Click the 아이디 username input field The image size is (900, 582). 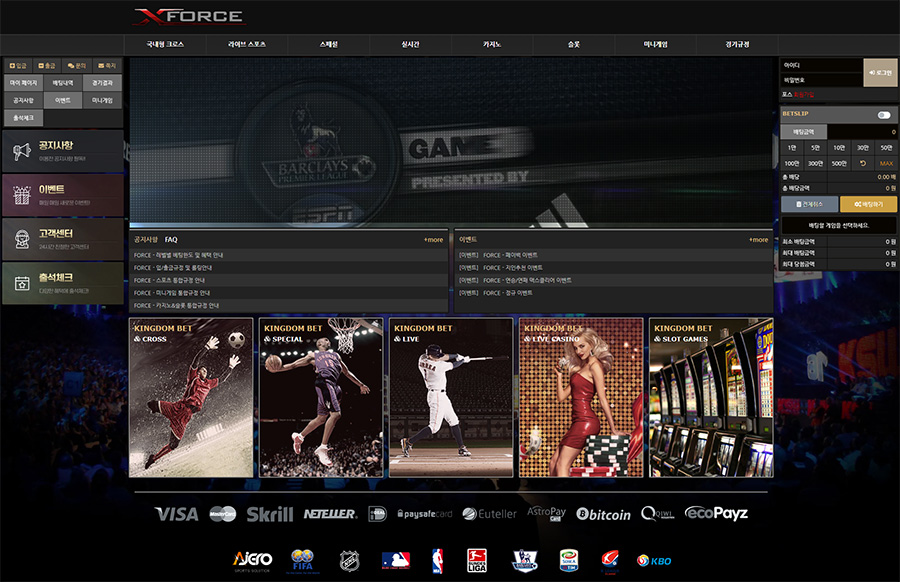(x=821, y=65)
